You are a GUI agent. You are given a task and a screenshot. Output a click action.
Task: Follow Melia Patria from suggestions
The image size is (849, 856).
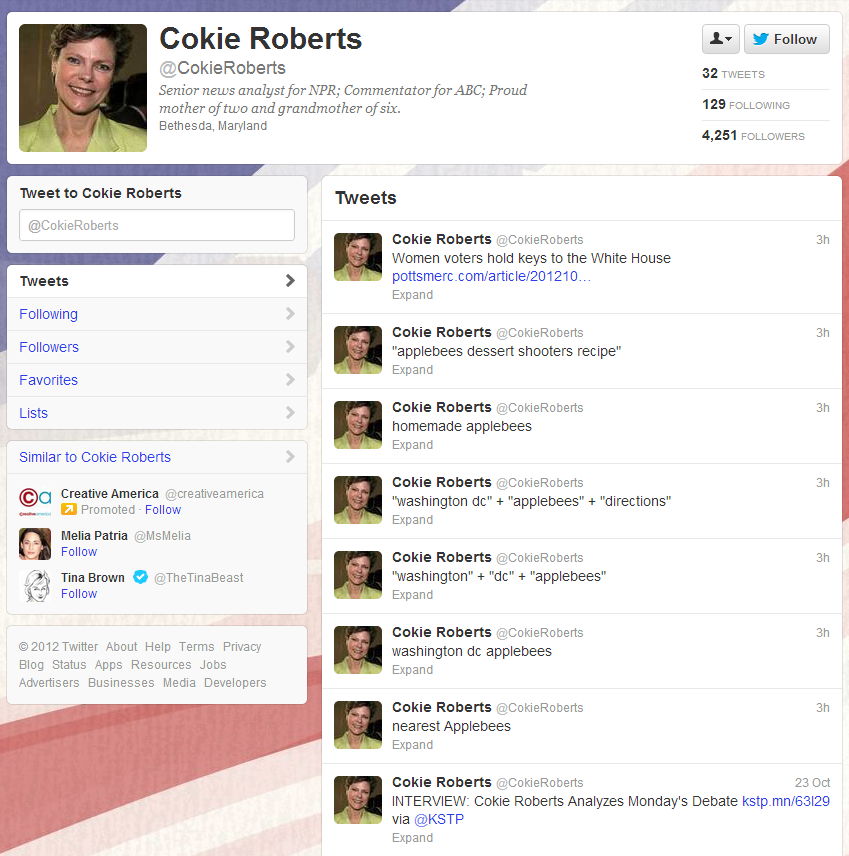point(79,552)
